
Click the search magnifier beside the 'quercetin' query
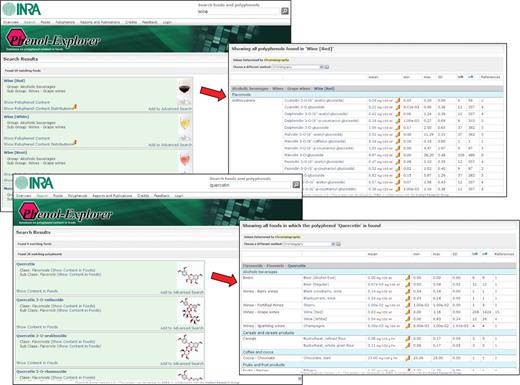(x=296, y=185)
